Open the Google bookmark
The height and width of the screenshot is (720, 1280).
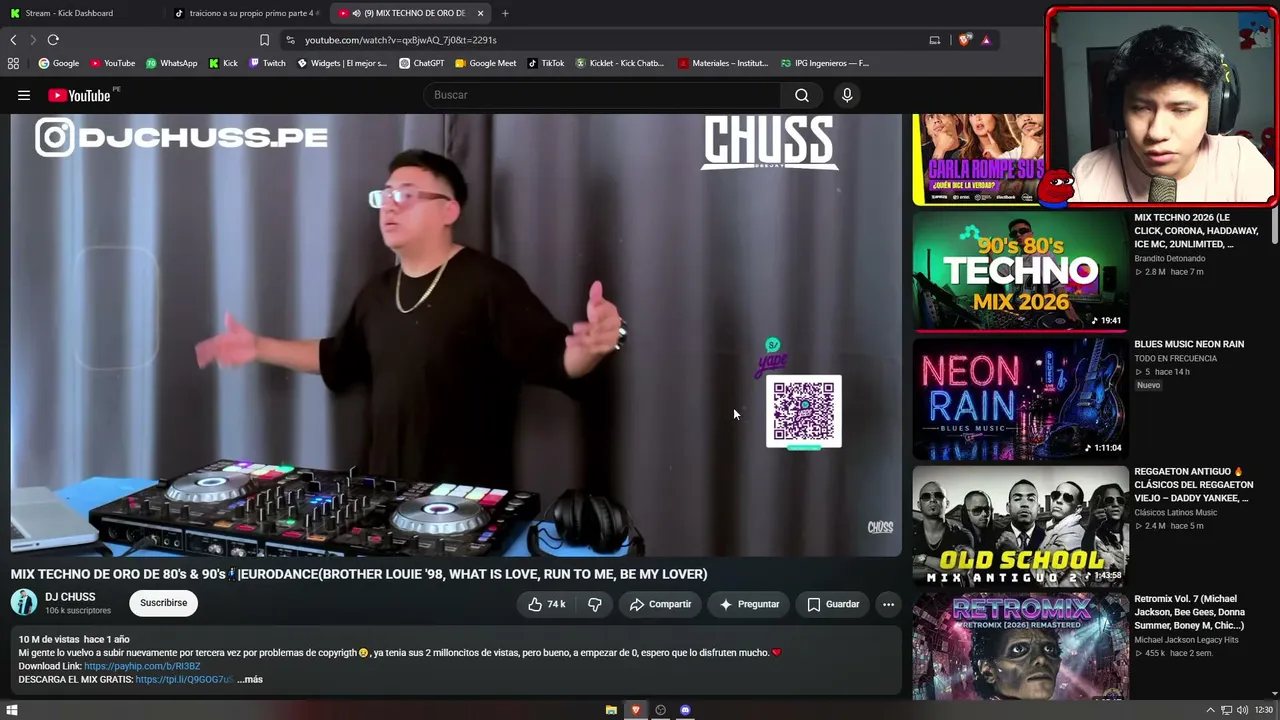coord(59,63)
